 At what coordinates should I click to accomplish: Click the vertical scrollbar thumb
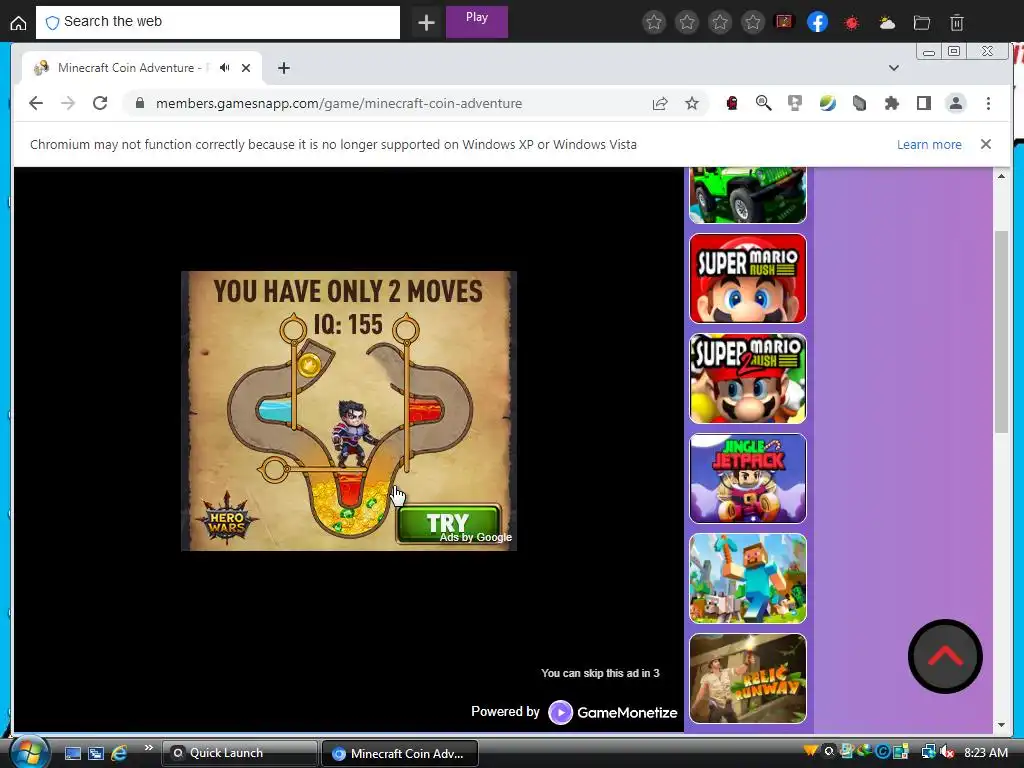(x=1001, y=331)
